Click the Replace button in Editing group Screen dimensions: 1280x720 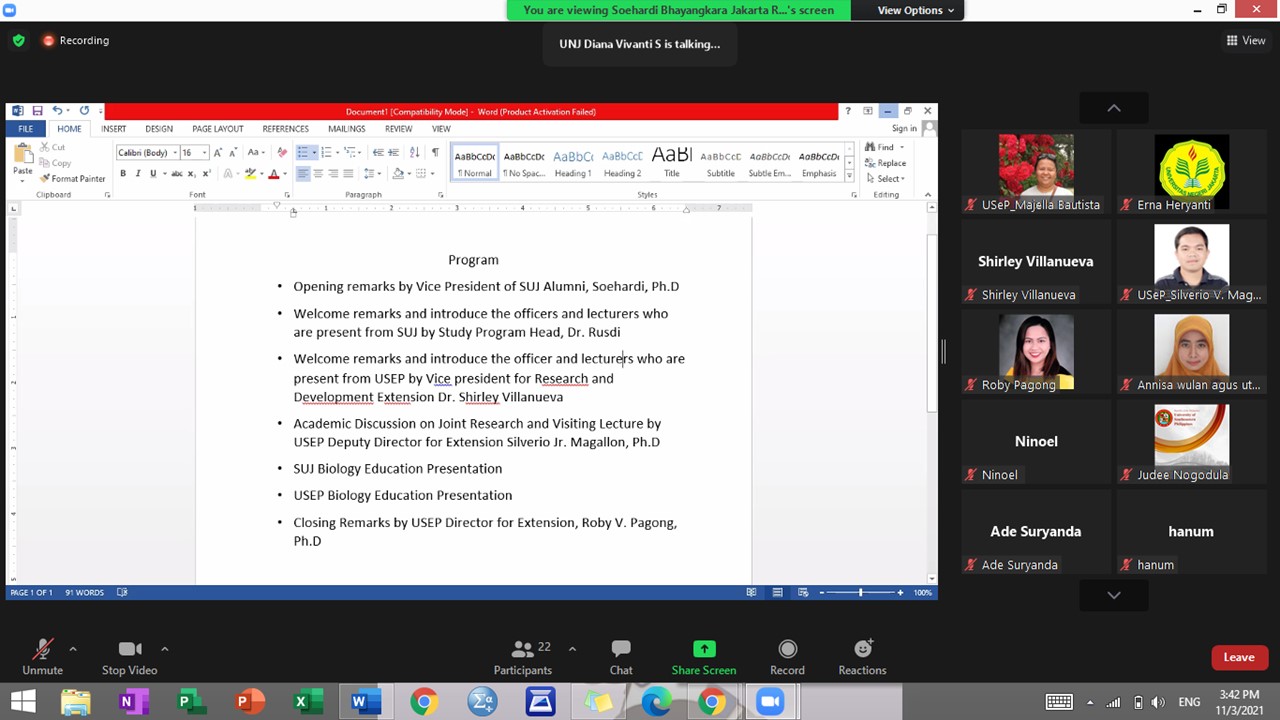886,163
